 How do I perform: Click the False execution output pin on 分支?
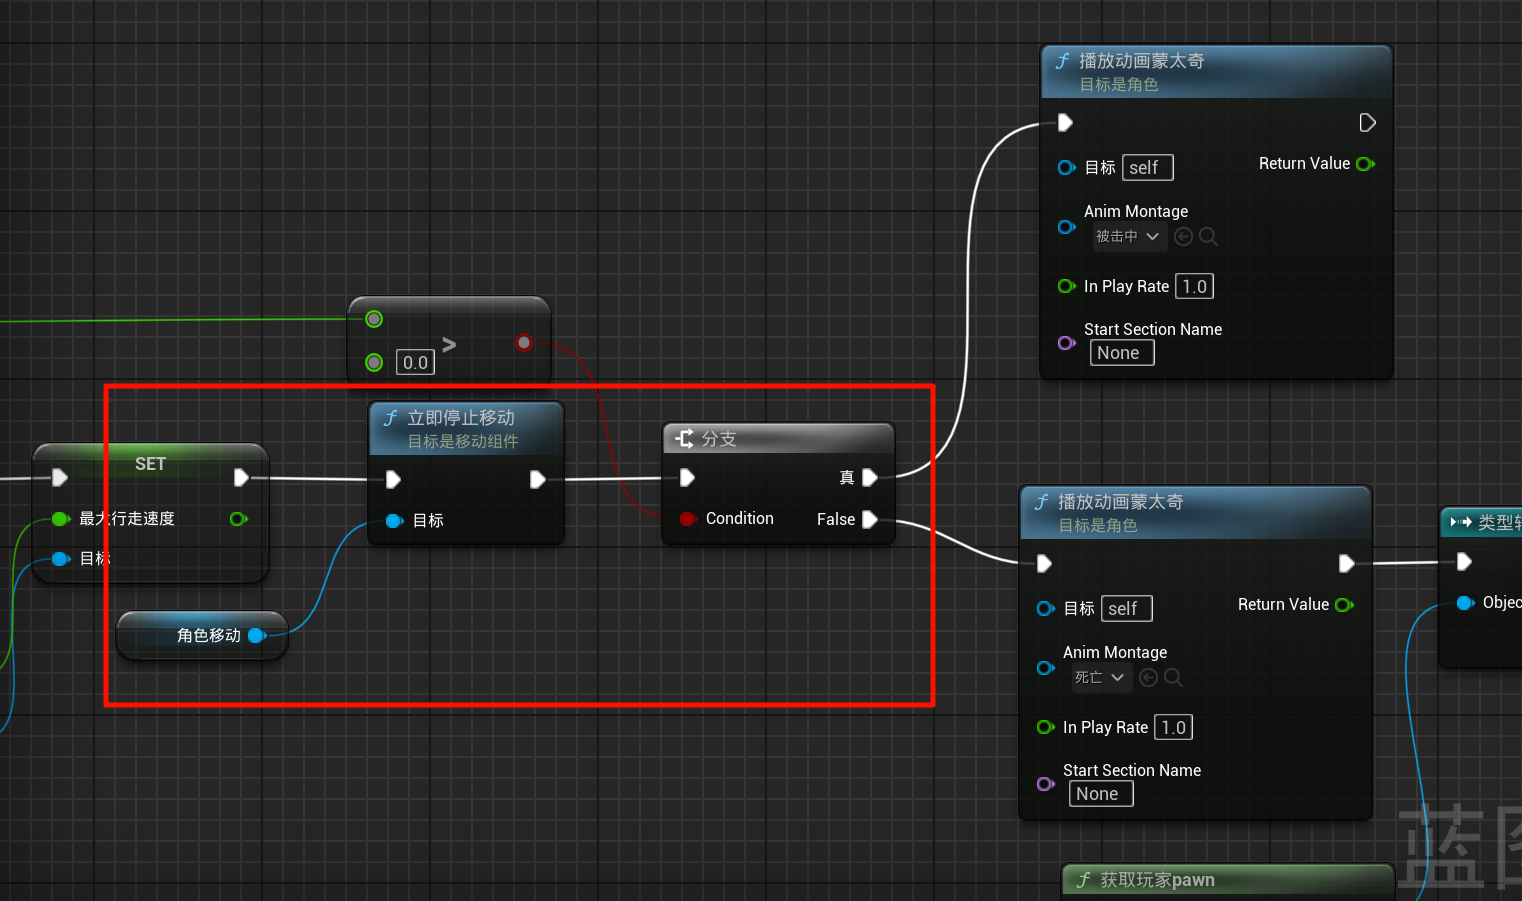(869, 519)
